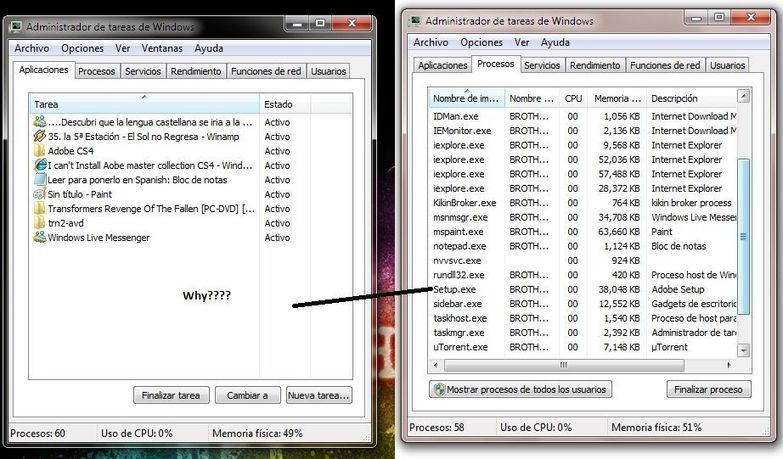Click Cambiar a button
Screen dimensions: 783x459
coord(247,395)
